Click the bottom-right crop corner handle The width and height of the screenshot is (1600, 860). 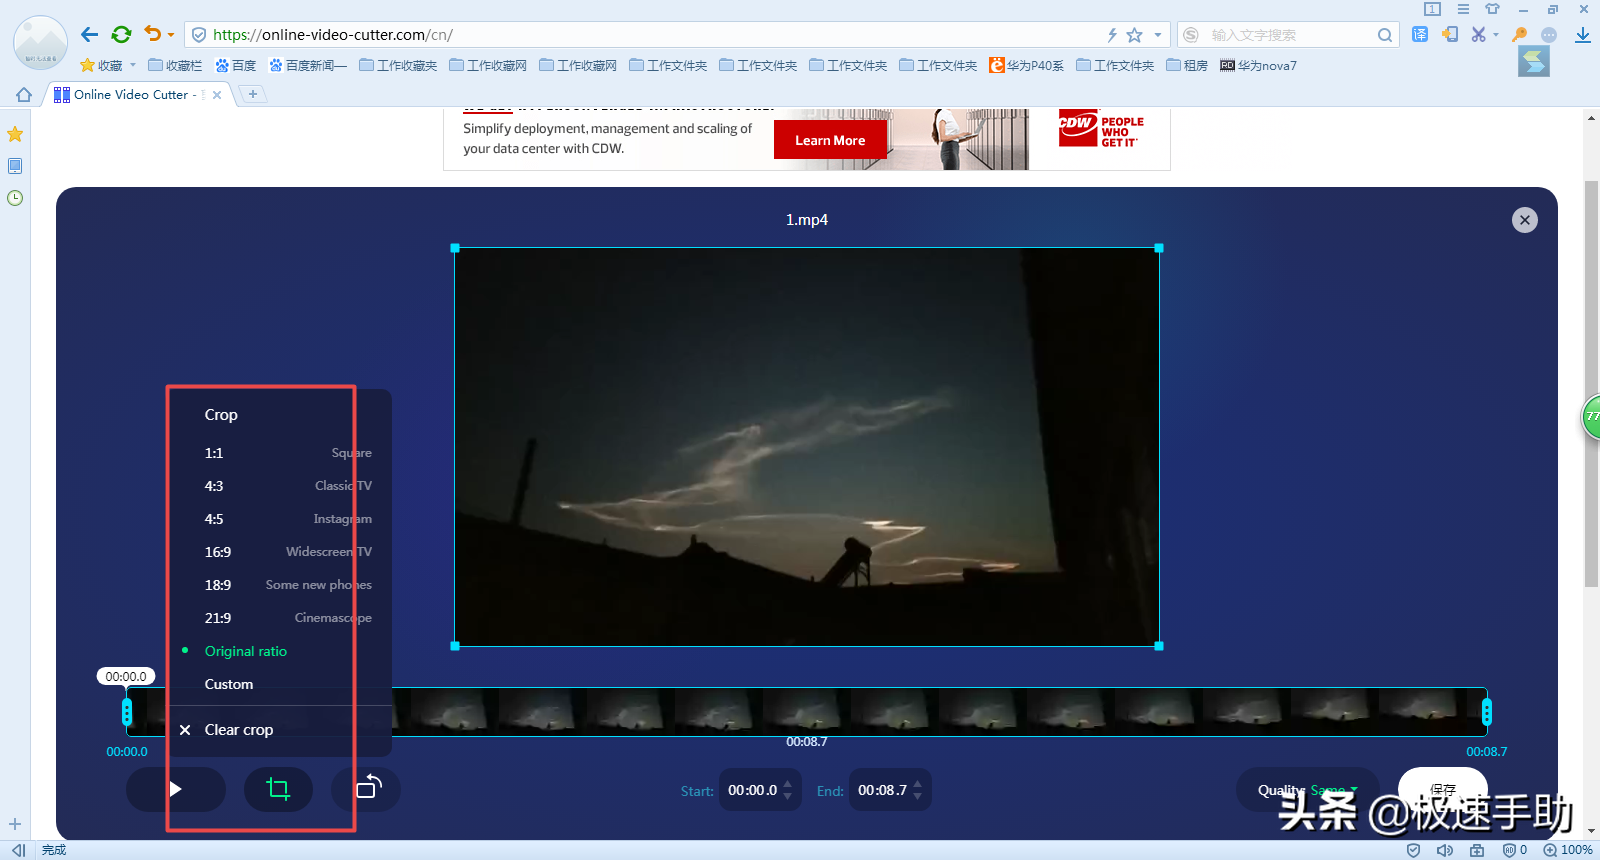click(x=1159, y=646)
